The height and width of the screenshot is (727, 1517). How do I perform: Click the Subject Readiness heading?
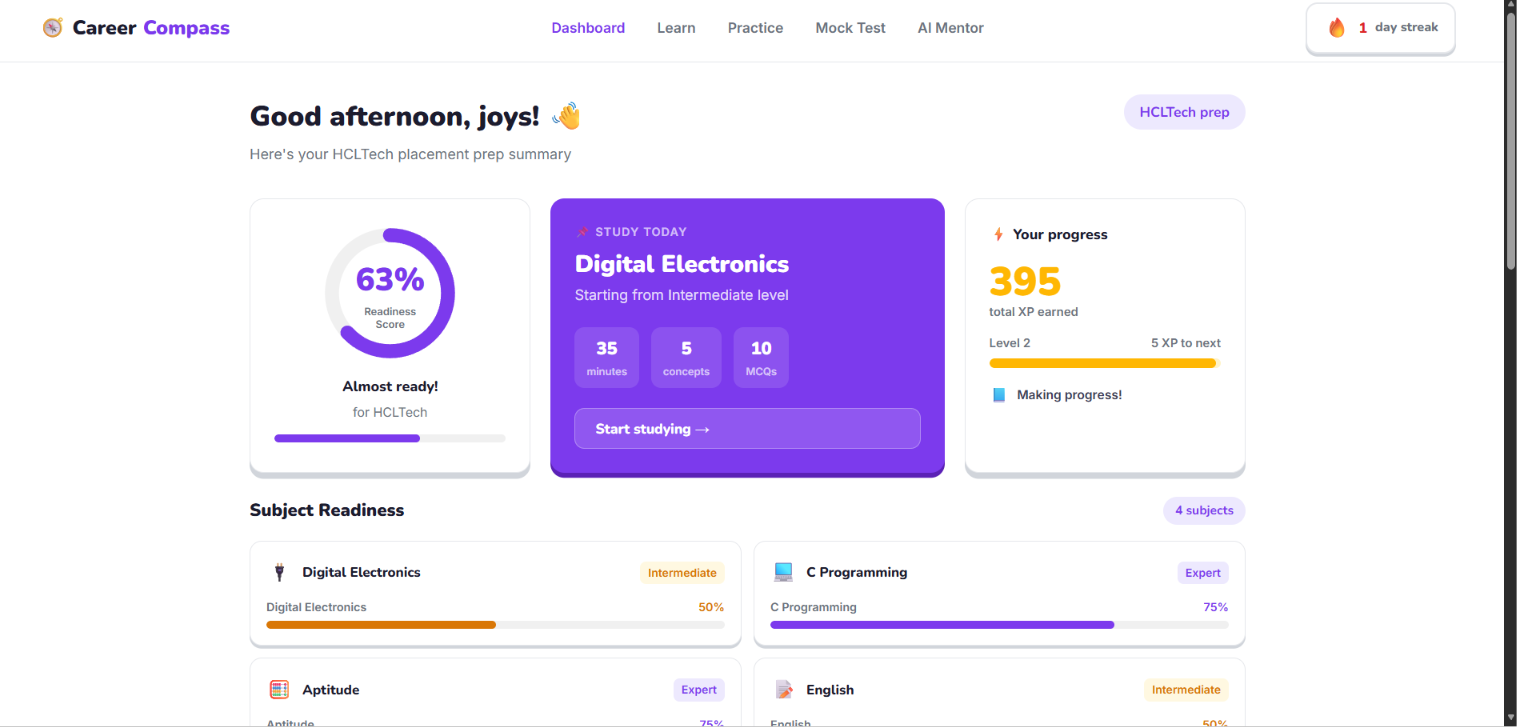pos(327,510)
